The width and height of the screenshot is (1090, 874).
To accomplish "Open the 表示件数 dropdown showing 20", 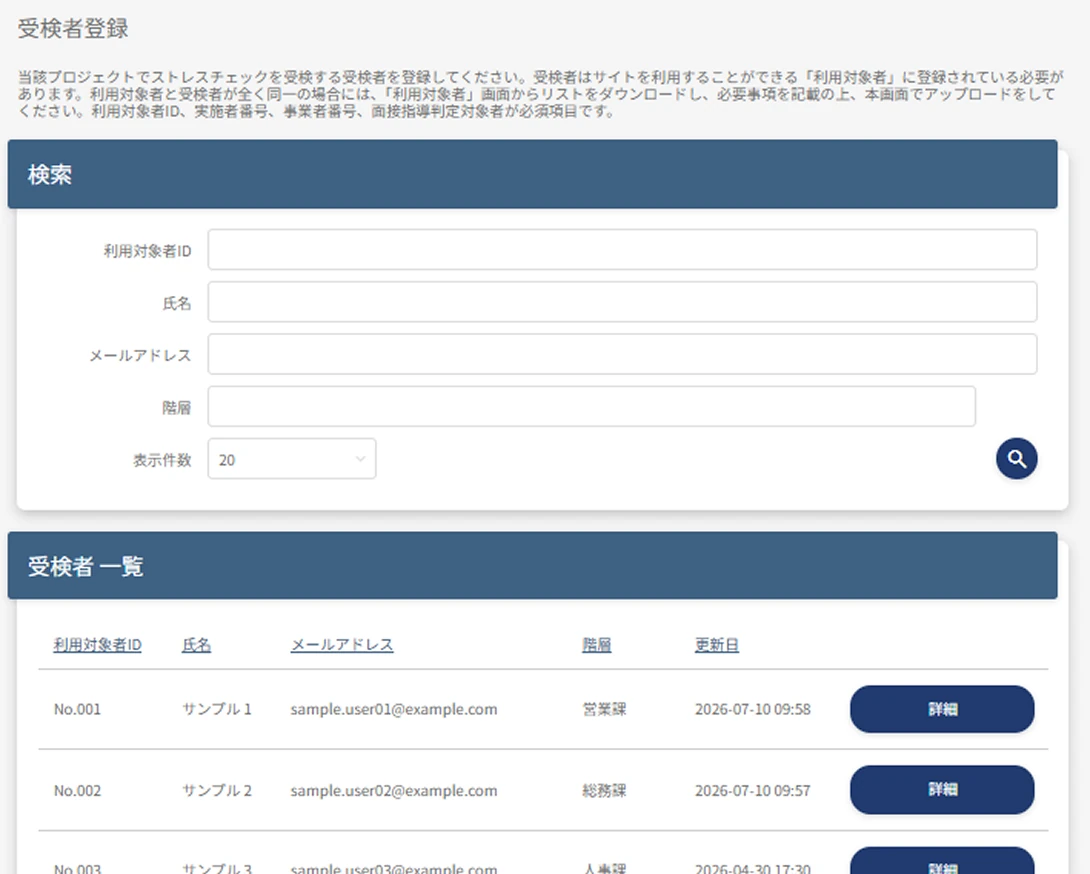I will coord(292,459).
